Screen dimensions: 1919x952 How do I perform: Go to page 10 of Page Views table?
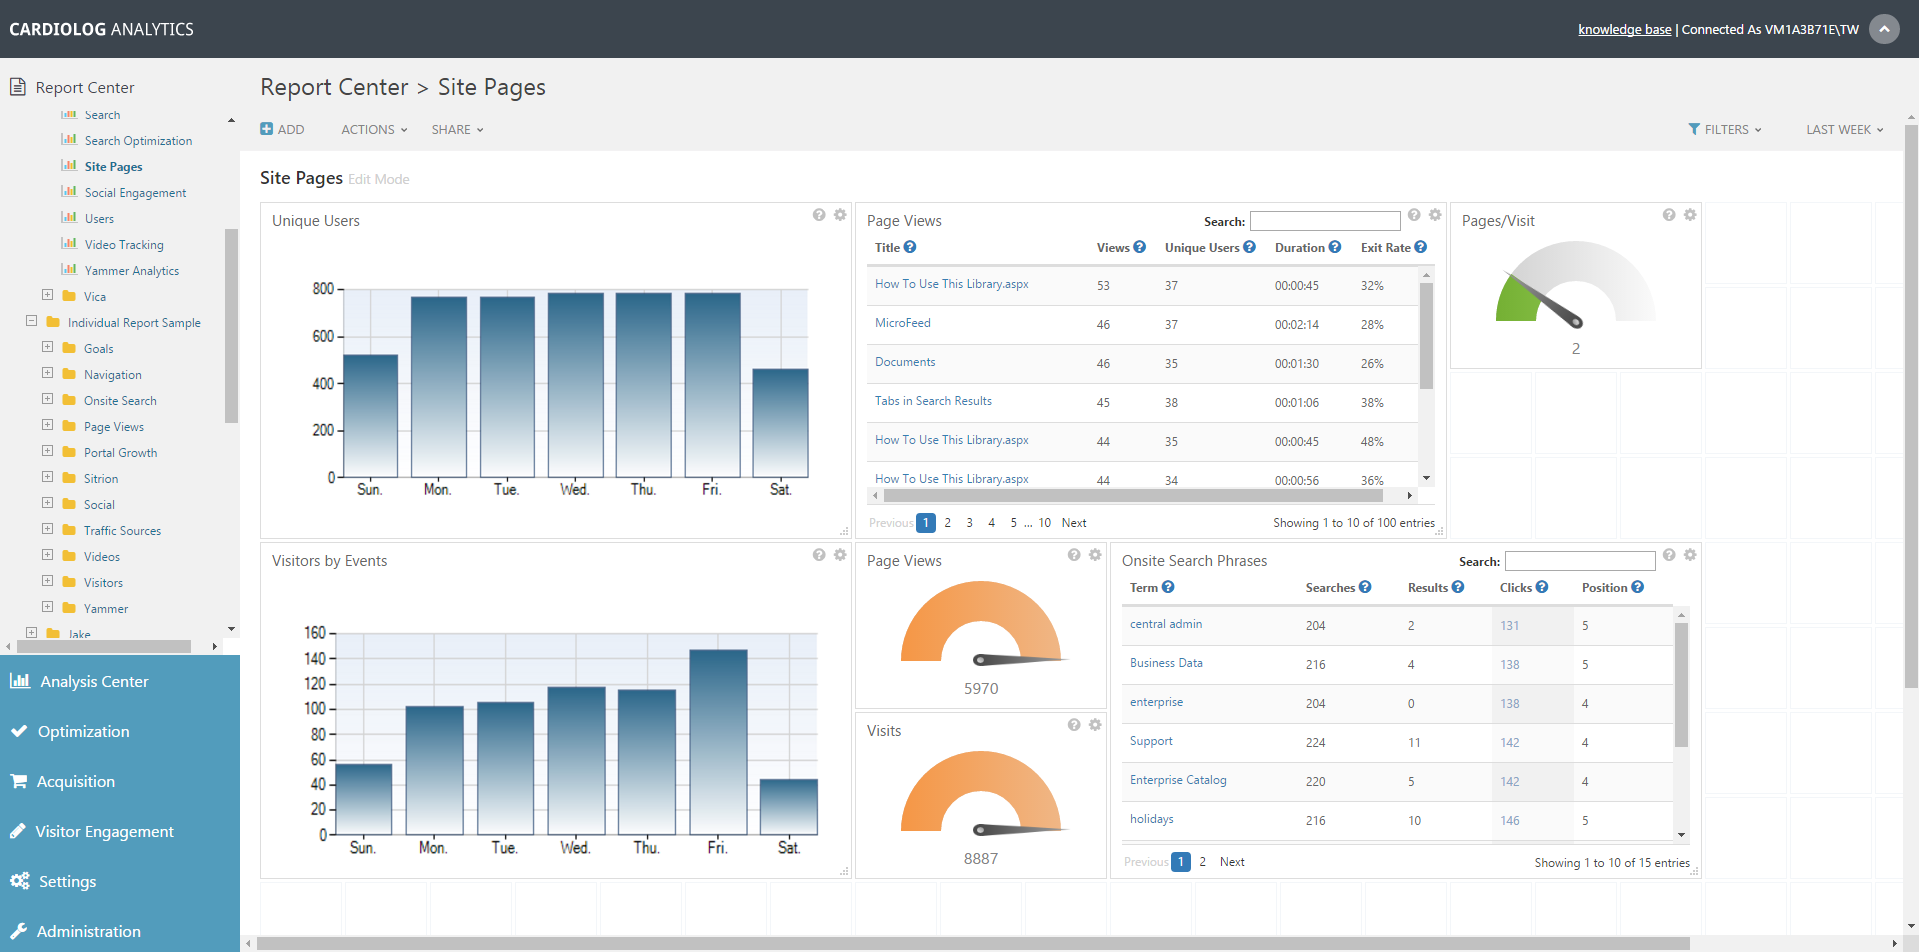pos(1045,523)
